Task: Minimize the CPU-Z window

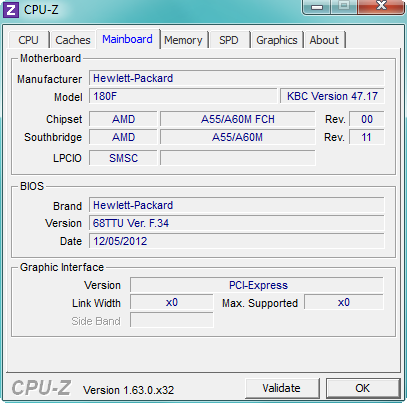Action: point(317,7)
